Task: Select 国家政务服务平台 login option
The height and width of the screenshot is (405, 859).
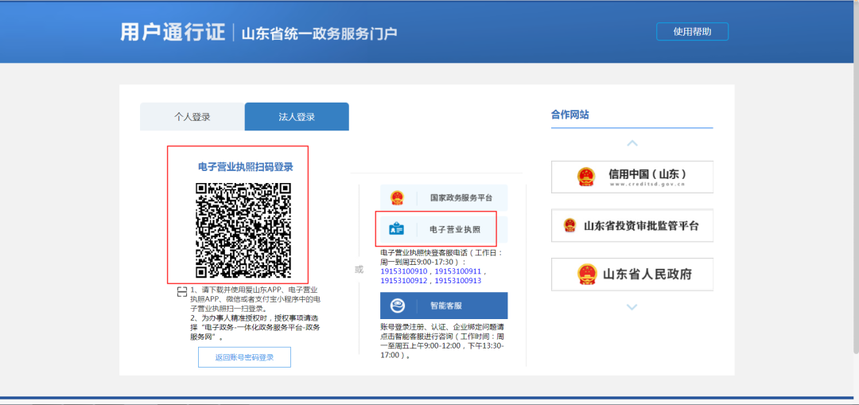Action: (x=443, y=198)
